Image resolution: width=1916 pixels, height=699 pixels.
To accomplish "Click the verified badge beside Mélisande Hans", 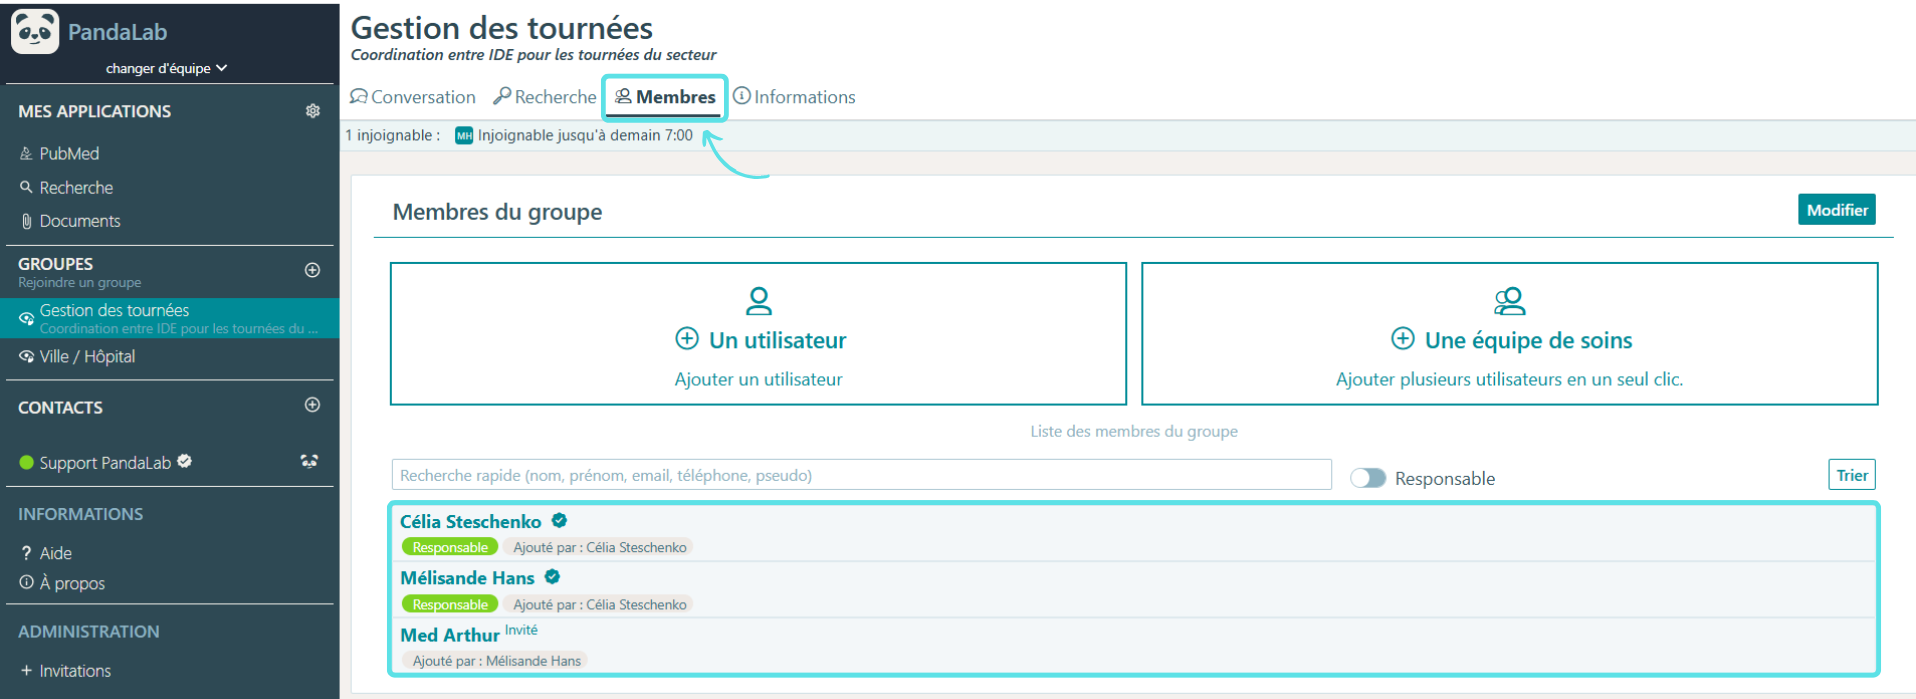I will [x=552, y=577].
